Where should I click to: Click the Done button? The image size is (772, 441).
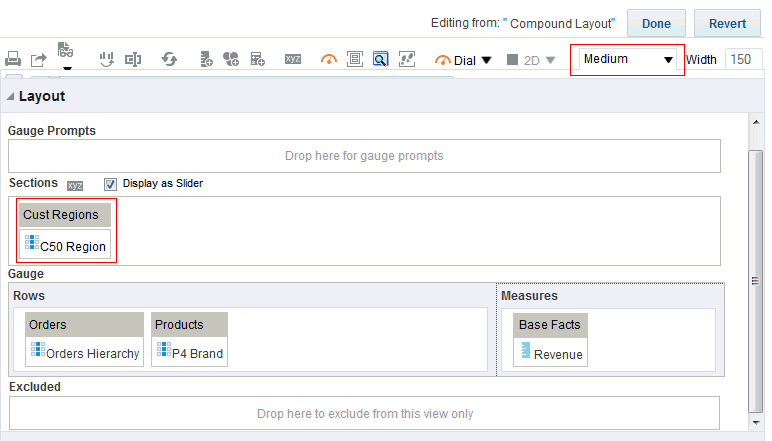[x=656, y=23]
